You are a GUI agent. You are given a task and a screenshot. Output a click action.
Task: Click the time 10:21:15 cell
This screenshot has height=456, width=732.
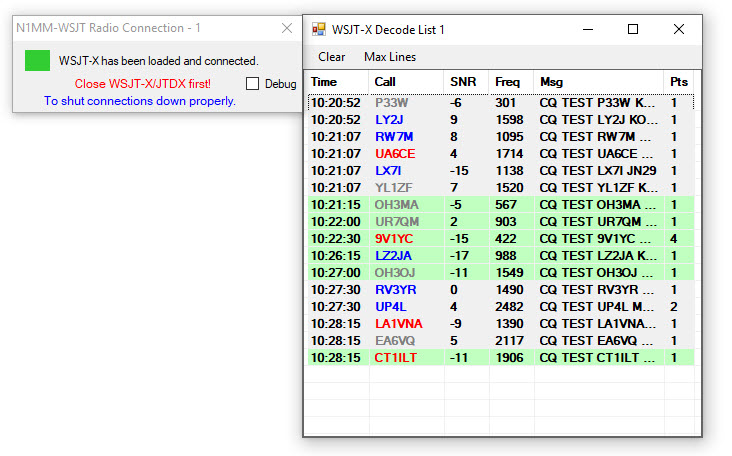pyautogui.click(x=336, y=205)
